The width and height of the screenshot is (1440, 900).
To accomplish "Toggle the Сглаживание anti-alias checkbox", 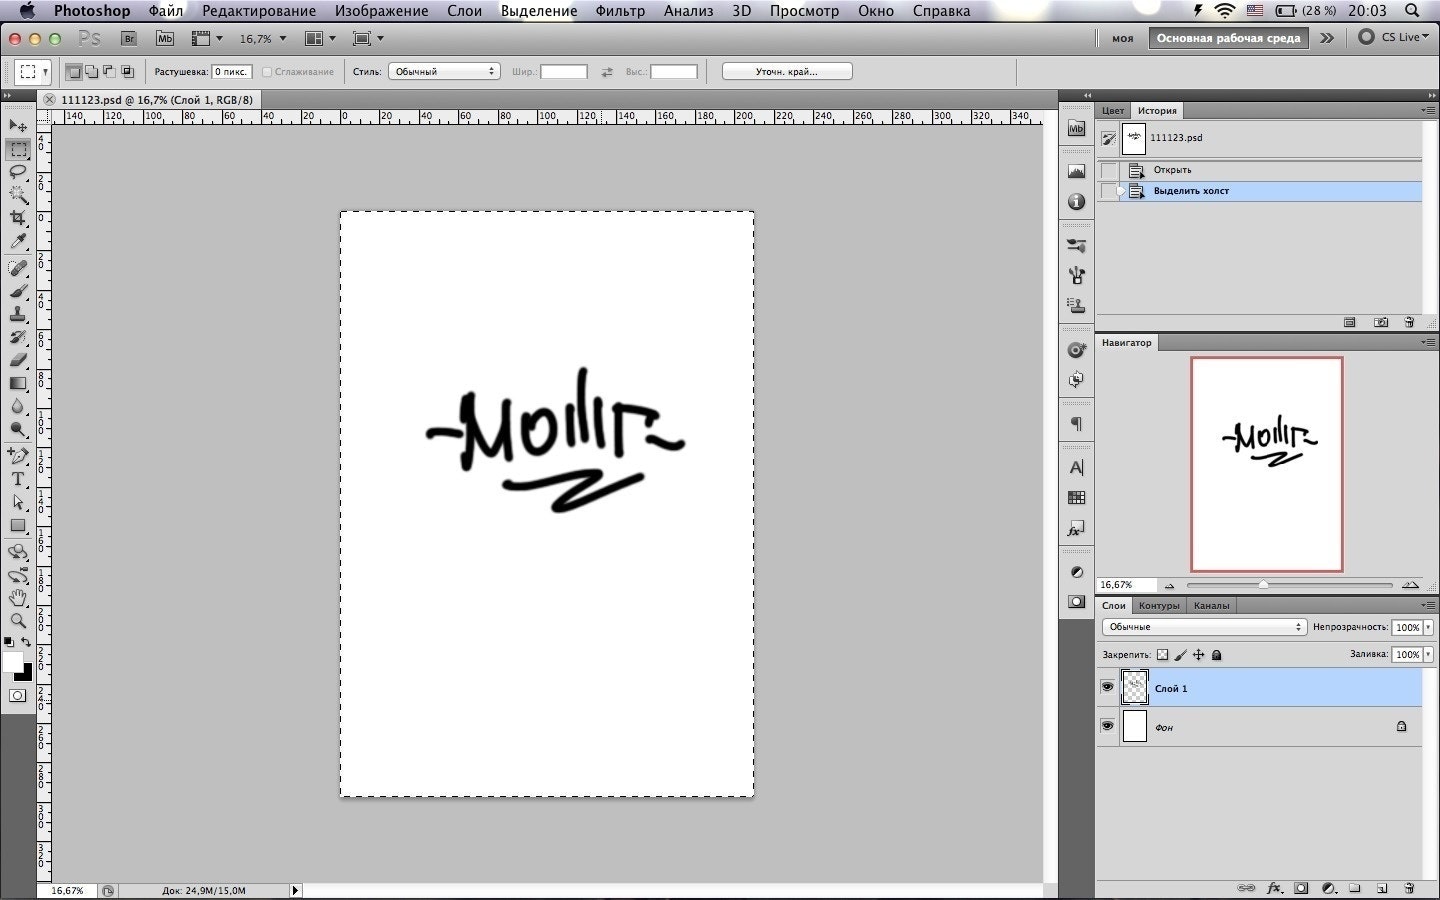I will tap(267, 72).
